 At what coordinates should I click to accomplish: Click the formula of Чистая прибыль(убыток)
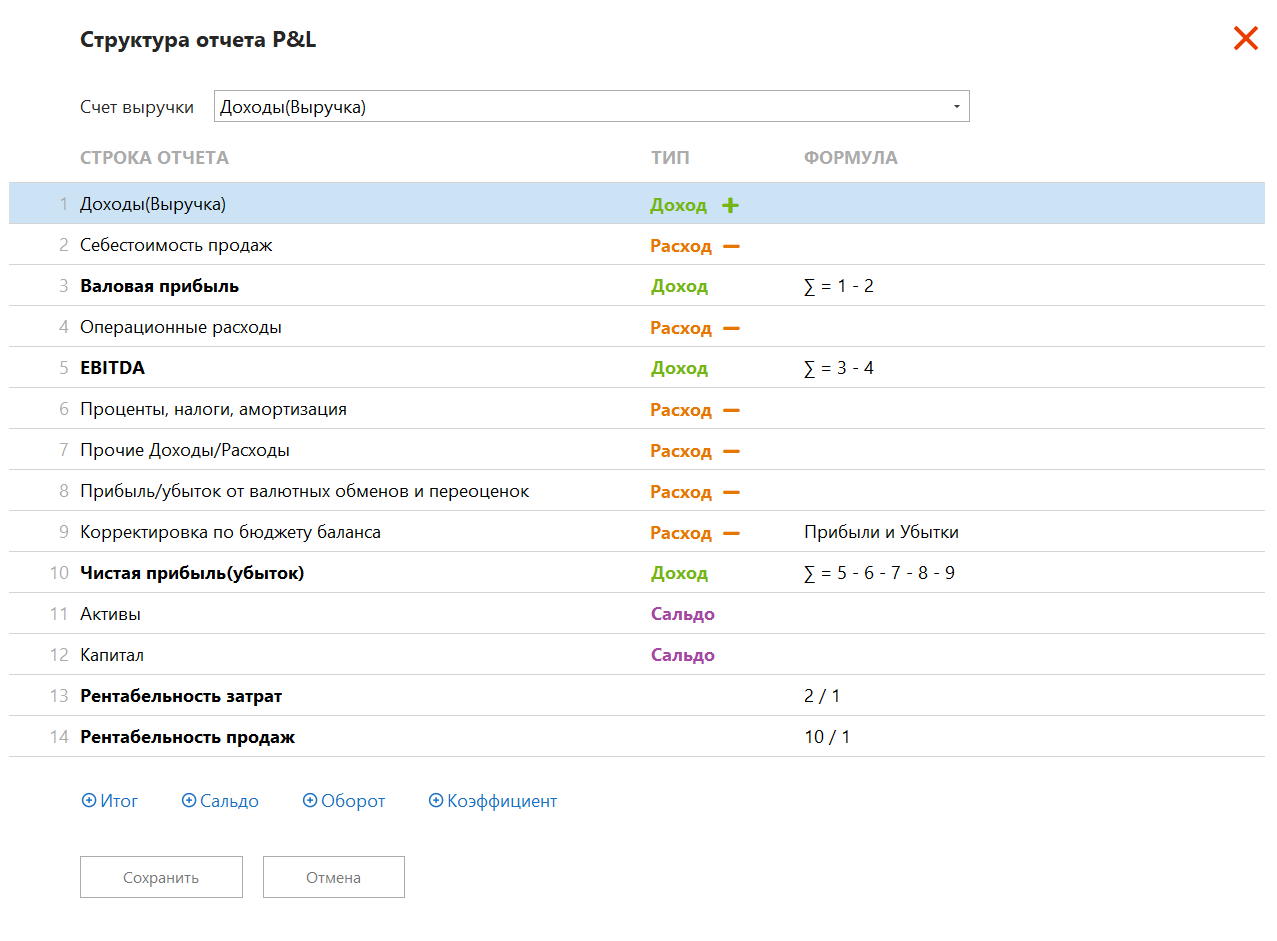pyautogui.click(x=879, y=574)
